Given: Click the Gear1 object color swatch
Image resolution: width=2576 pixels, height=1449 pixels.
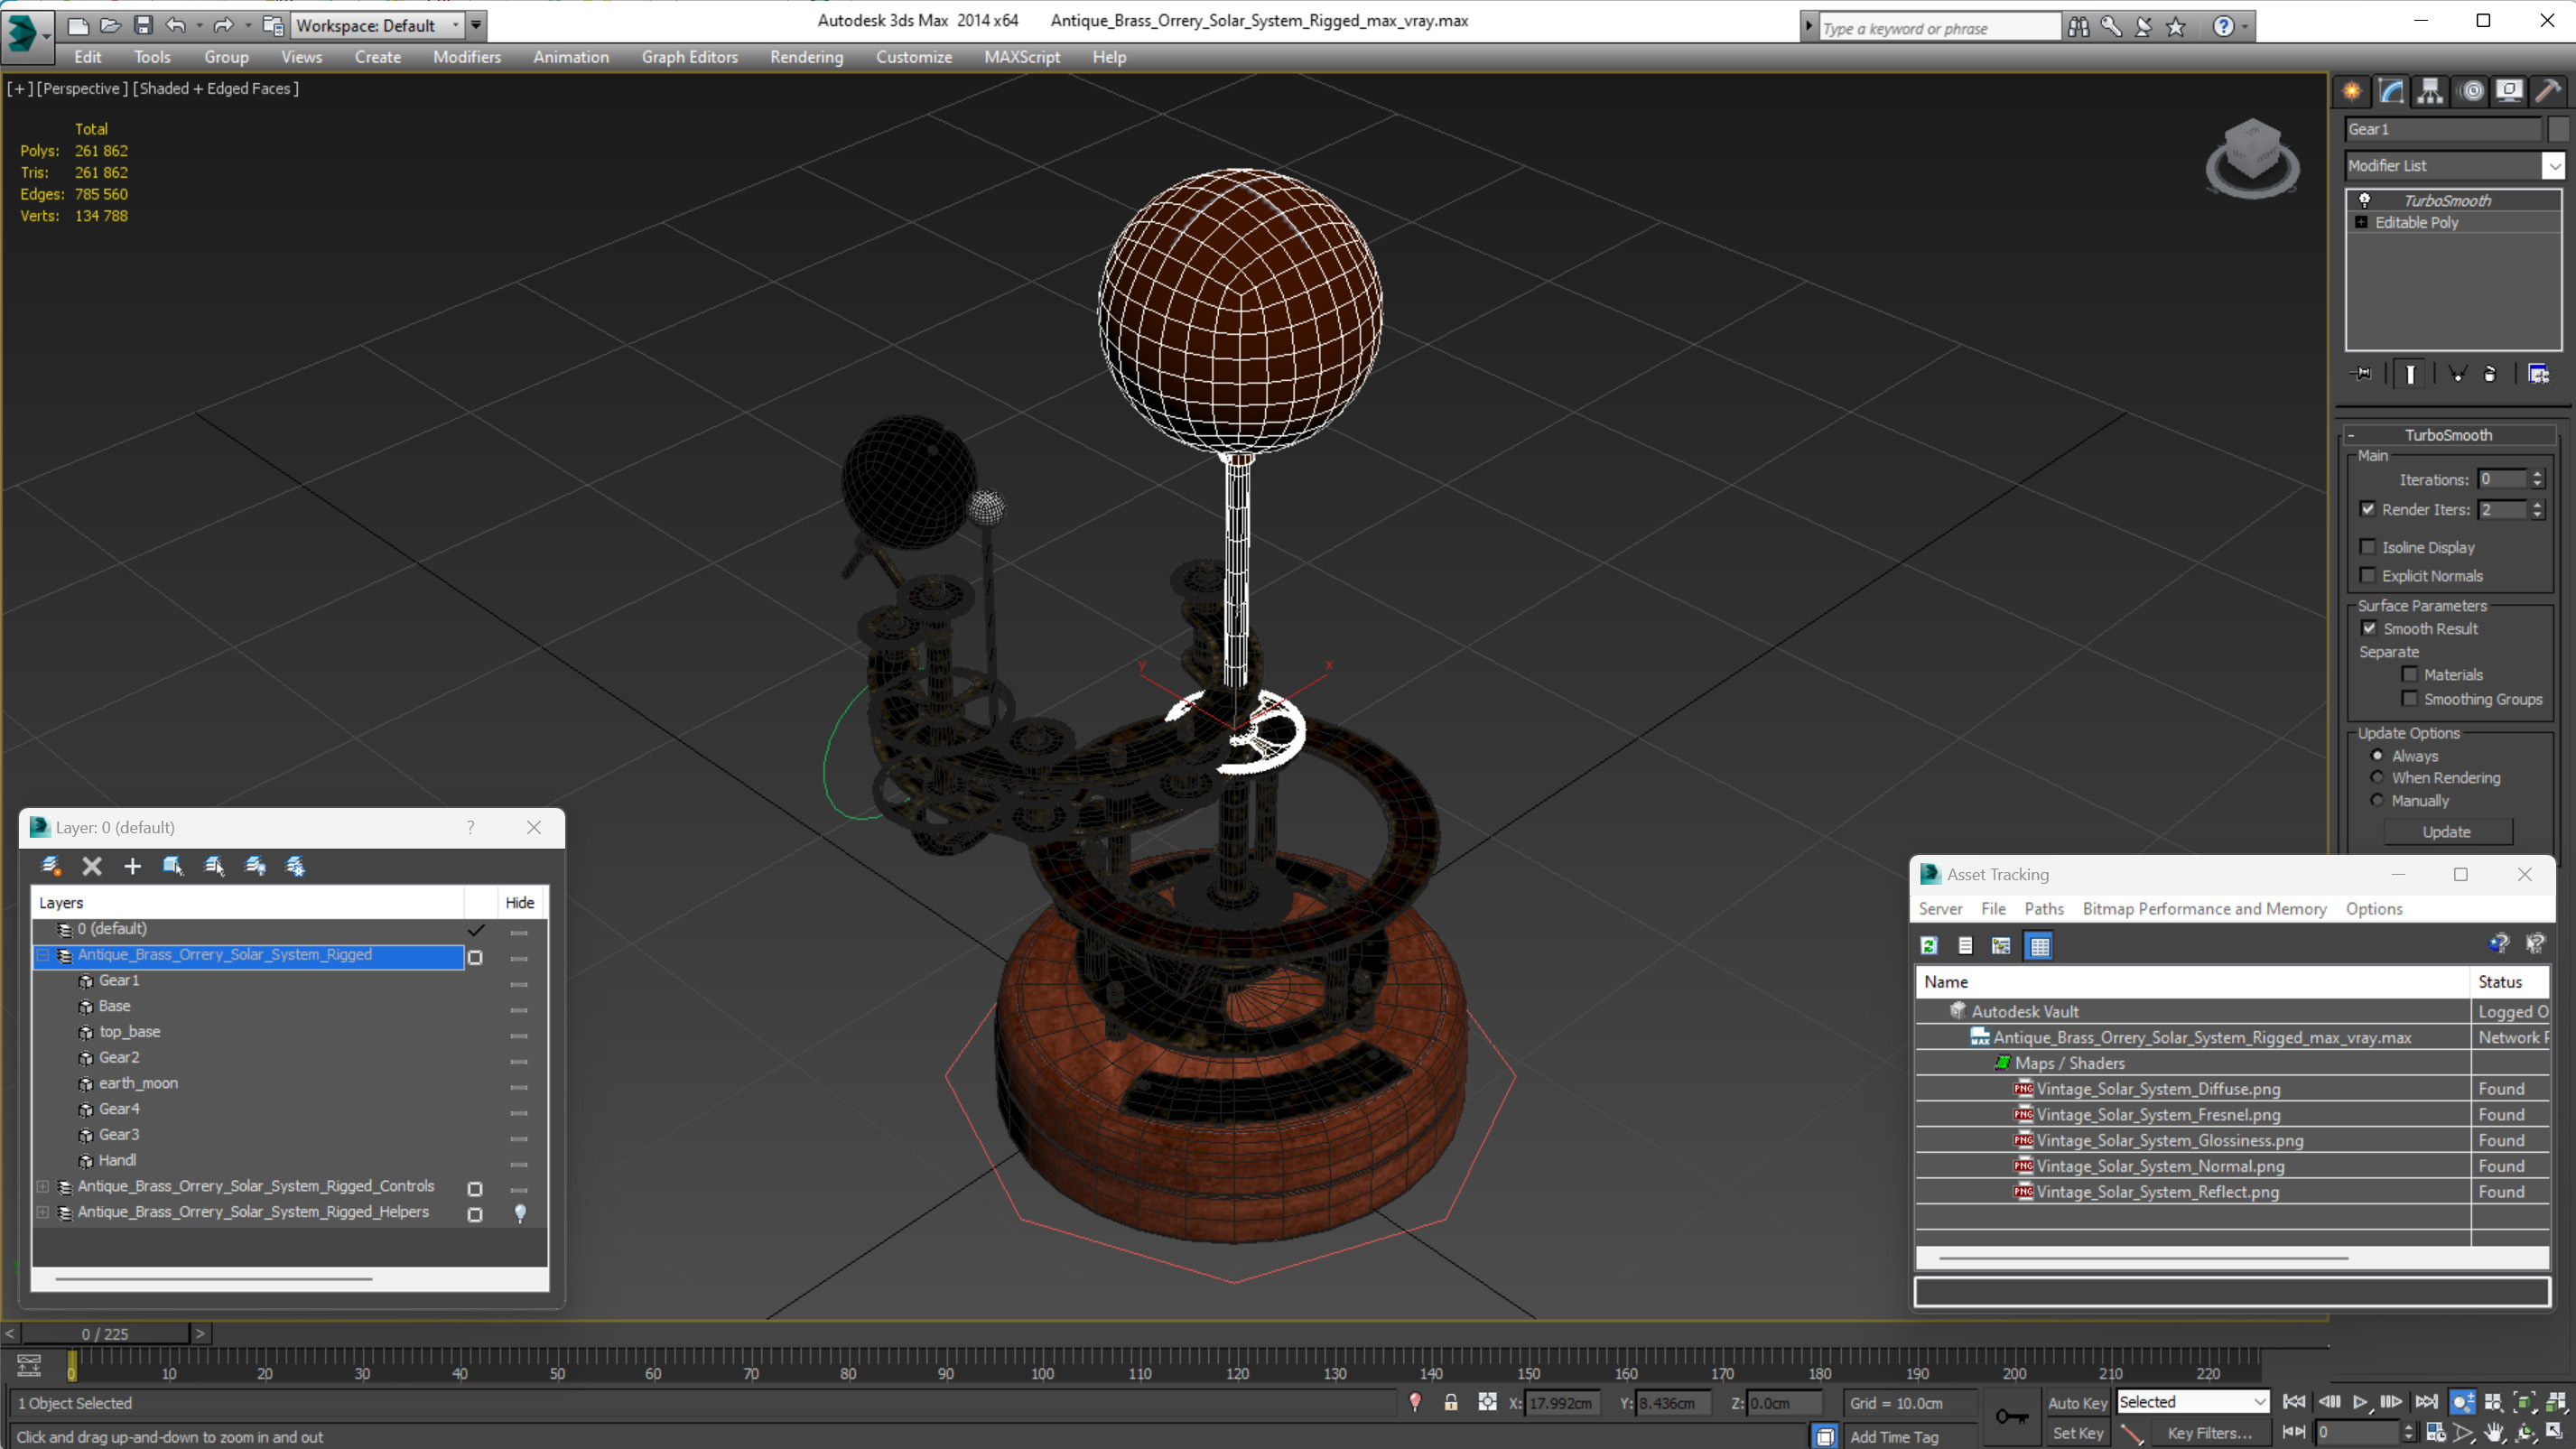Looking at the screenshot, I should (2559, 129).
